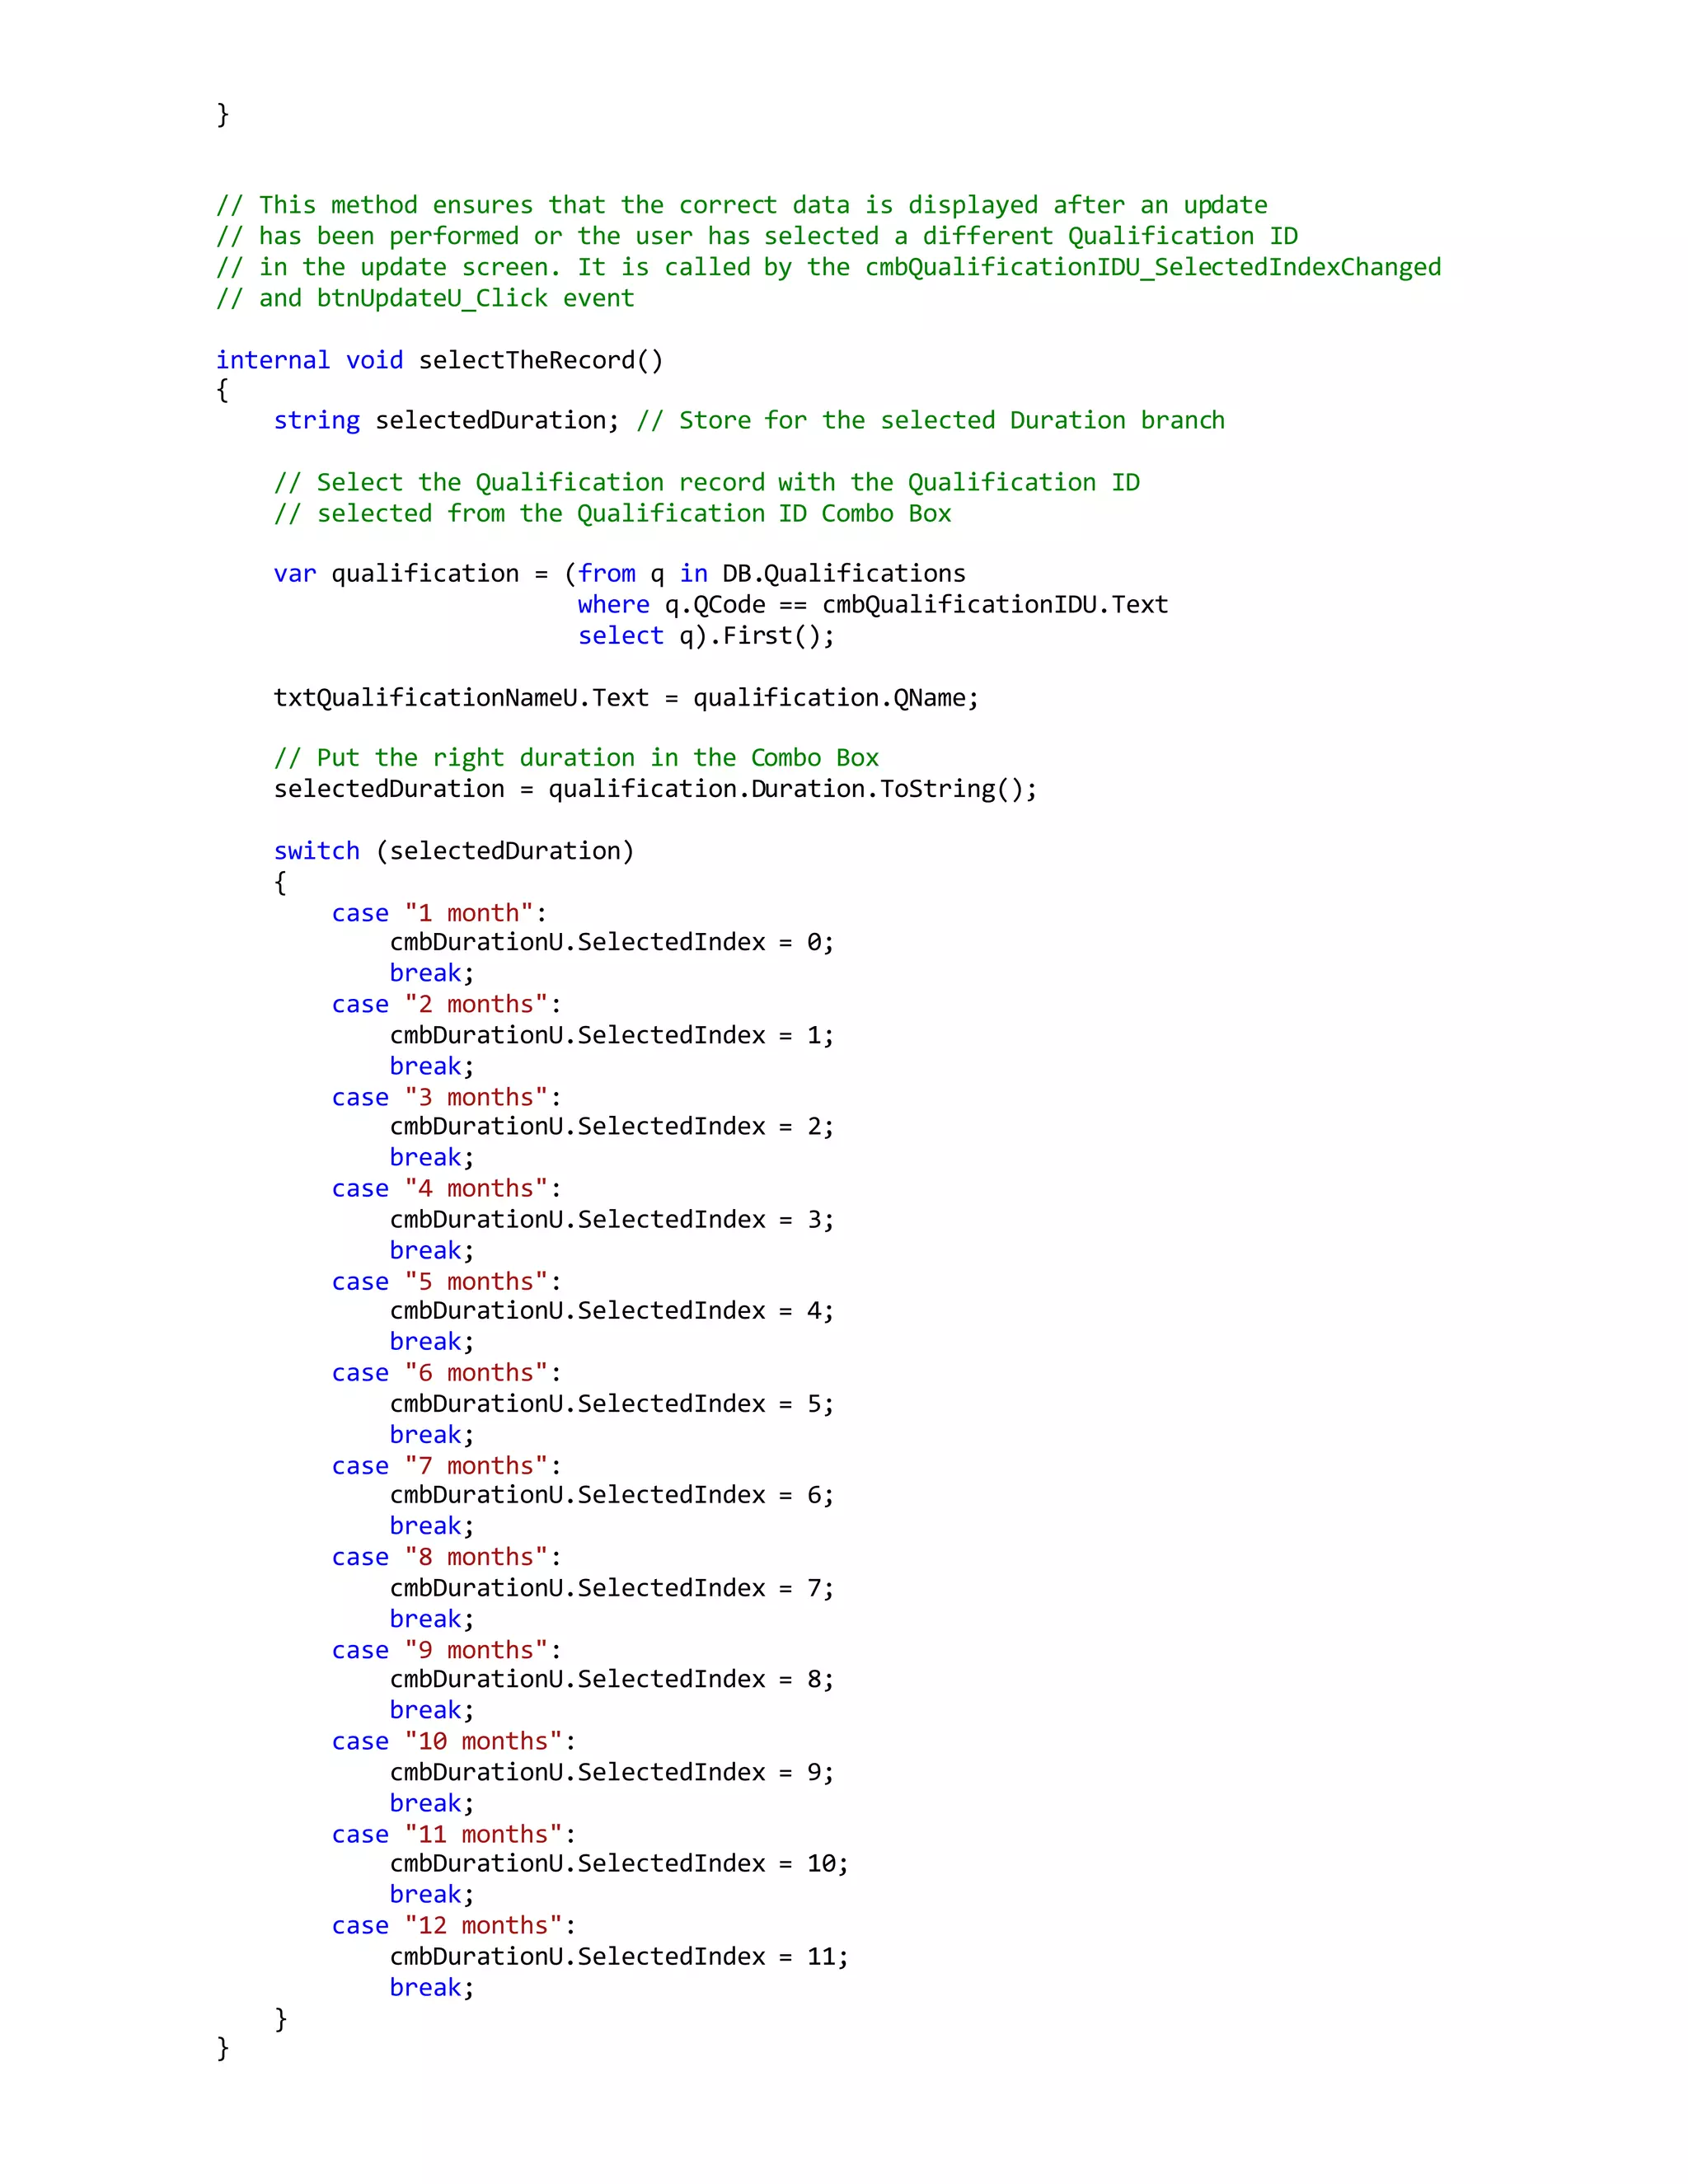Click the line case "7 months":
The image size is (1688, 2184).
(x=447, y=1465)
